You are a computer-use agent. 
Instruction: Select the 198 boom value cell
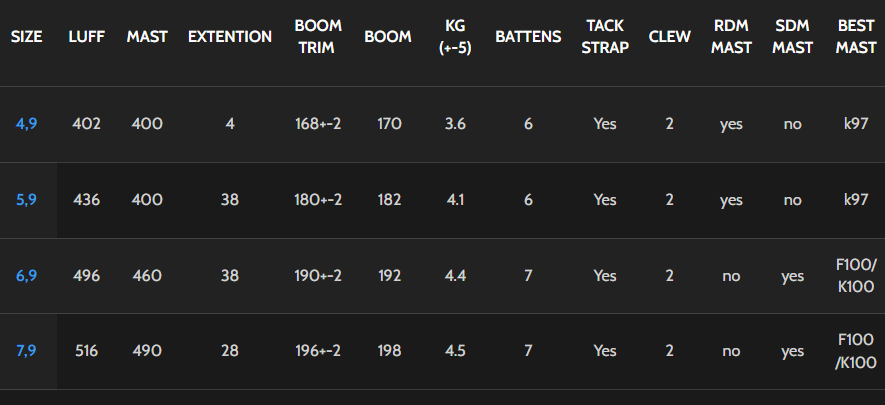[x=388, y=351]
